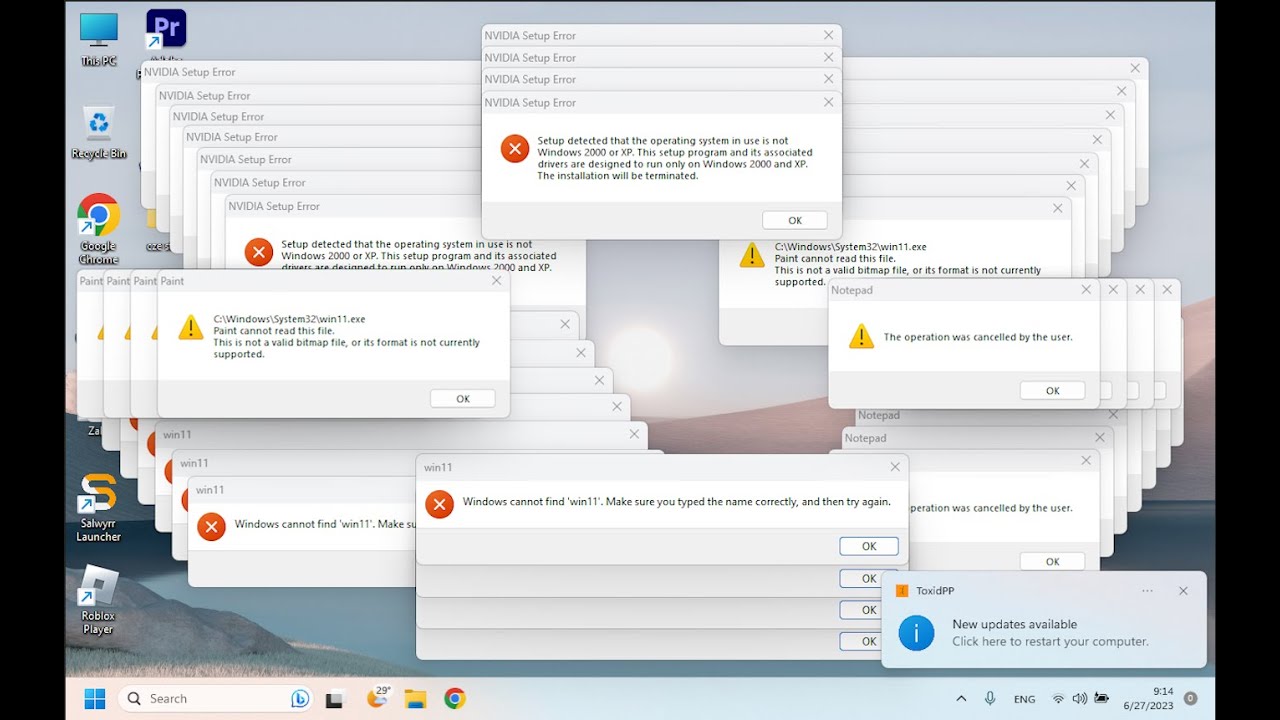Select the Salwyrr Launcher desktop icon
1280x720 pixels.
click(x=99, y=508)
